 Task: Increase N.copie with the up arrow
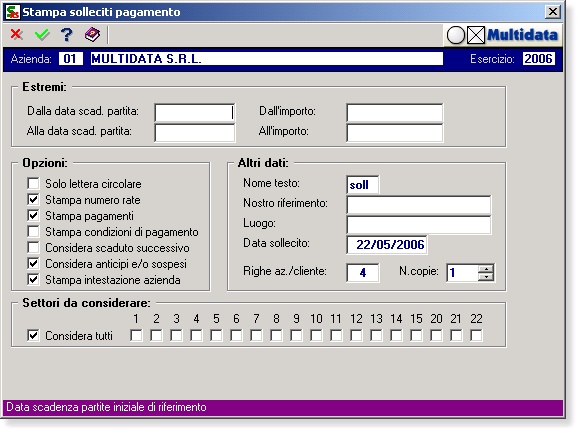(x=486, y=269)
